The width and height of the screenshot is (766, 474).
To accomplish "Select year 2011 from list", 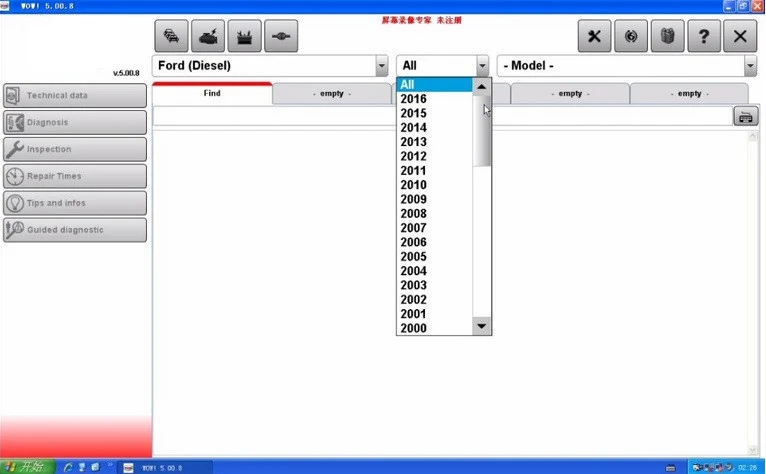I will (434, 171).
